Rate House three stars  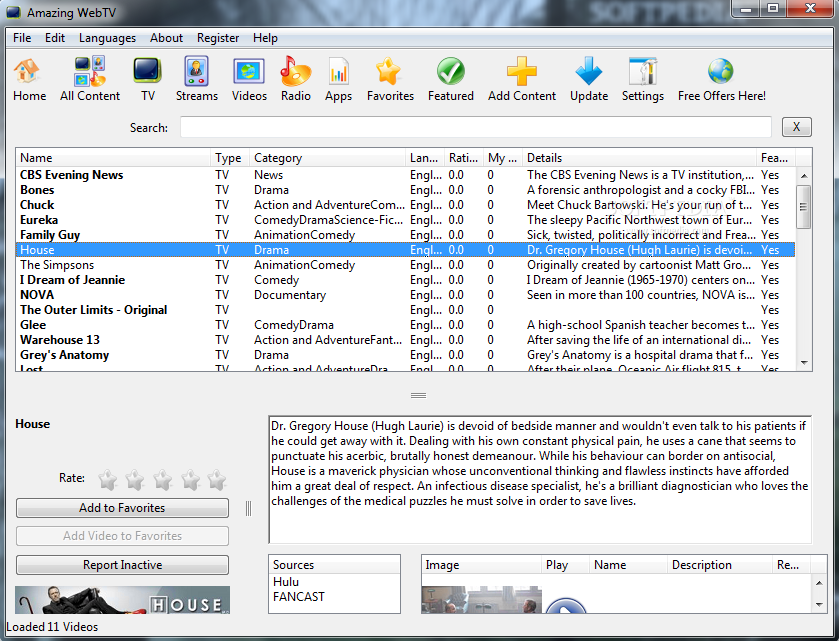coord(163,479)
